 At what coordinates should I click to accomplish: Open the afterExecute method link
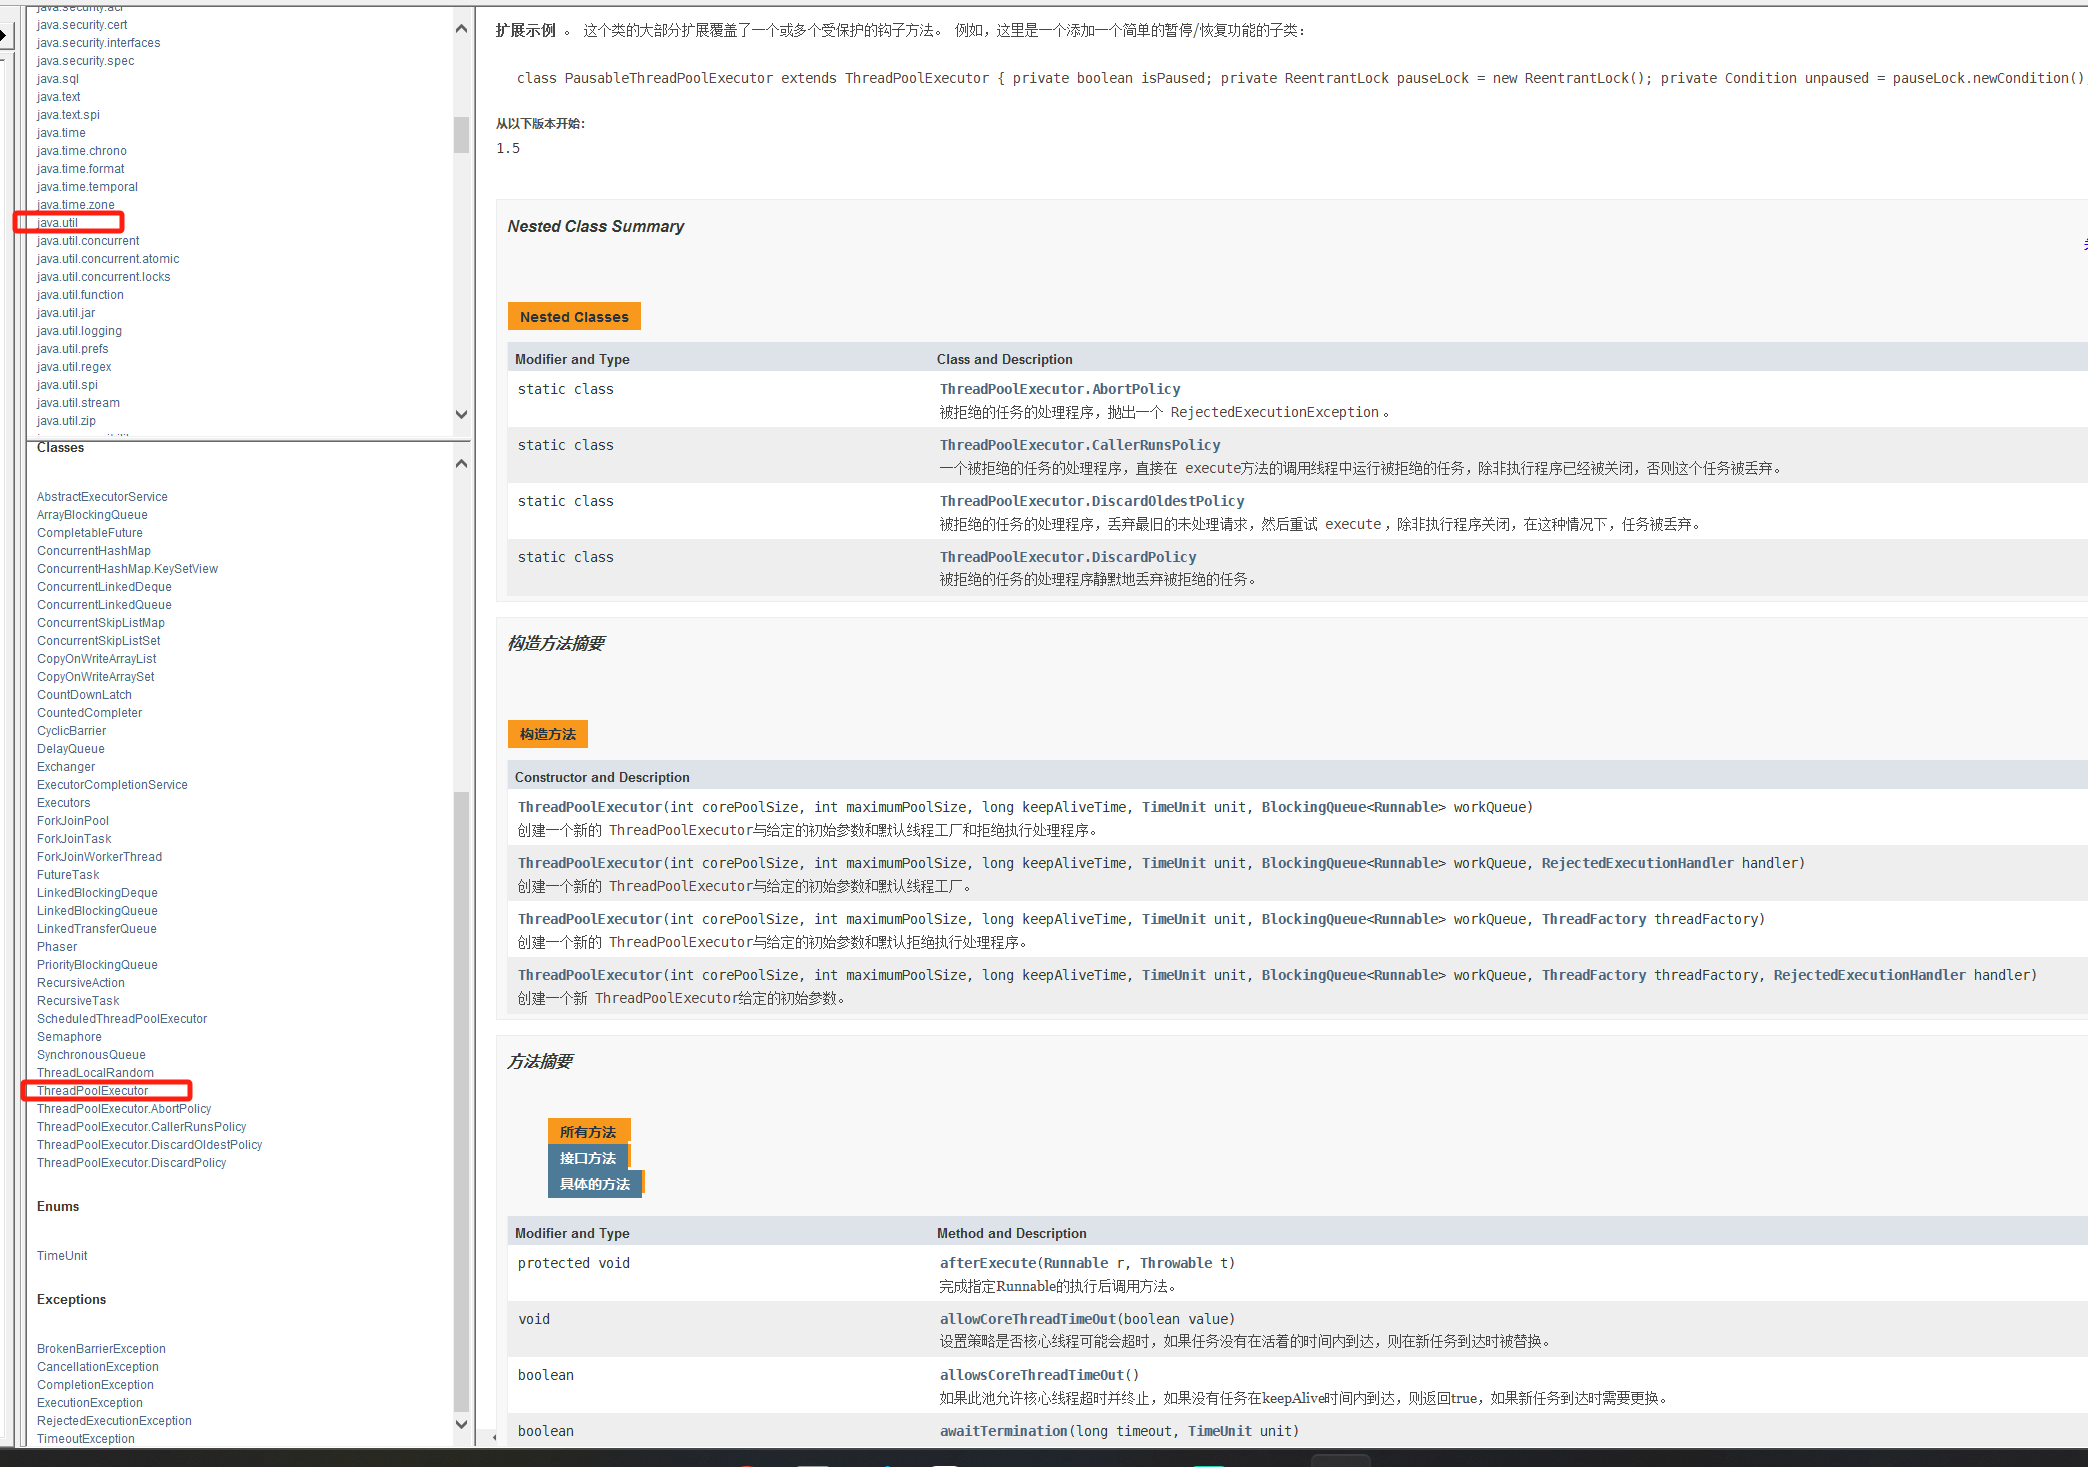pyautogui.click(x=987, y=1263)
